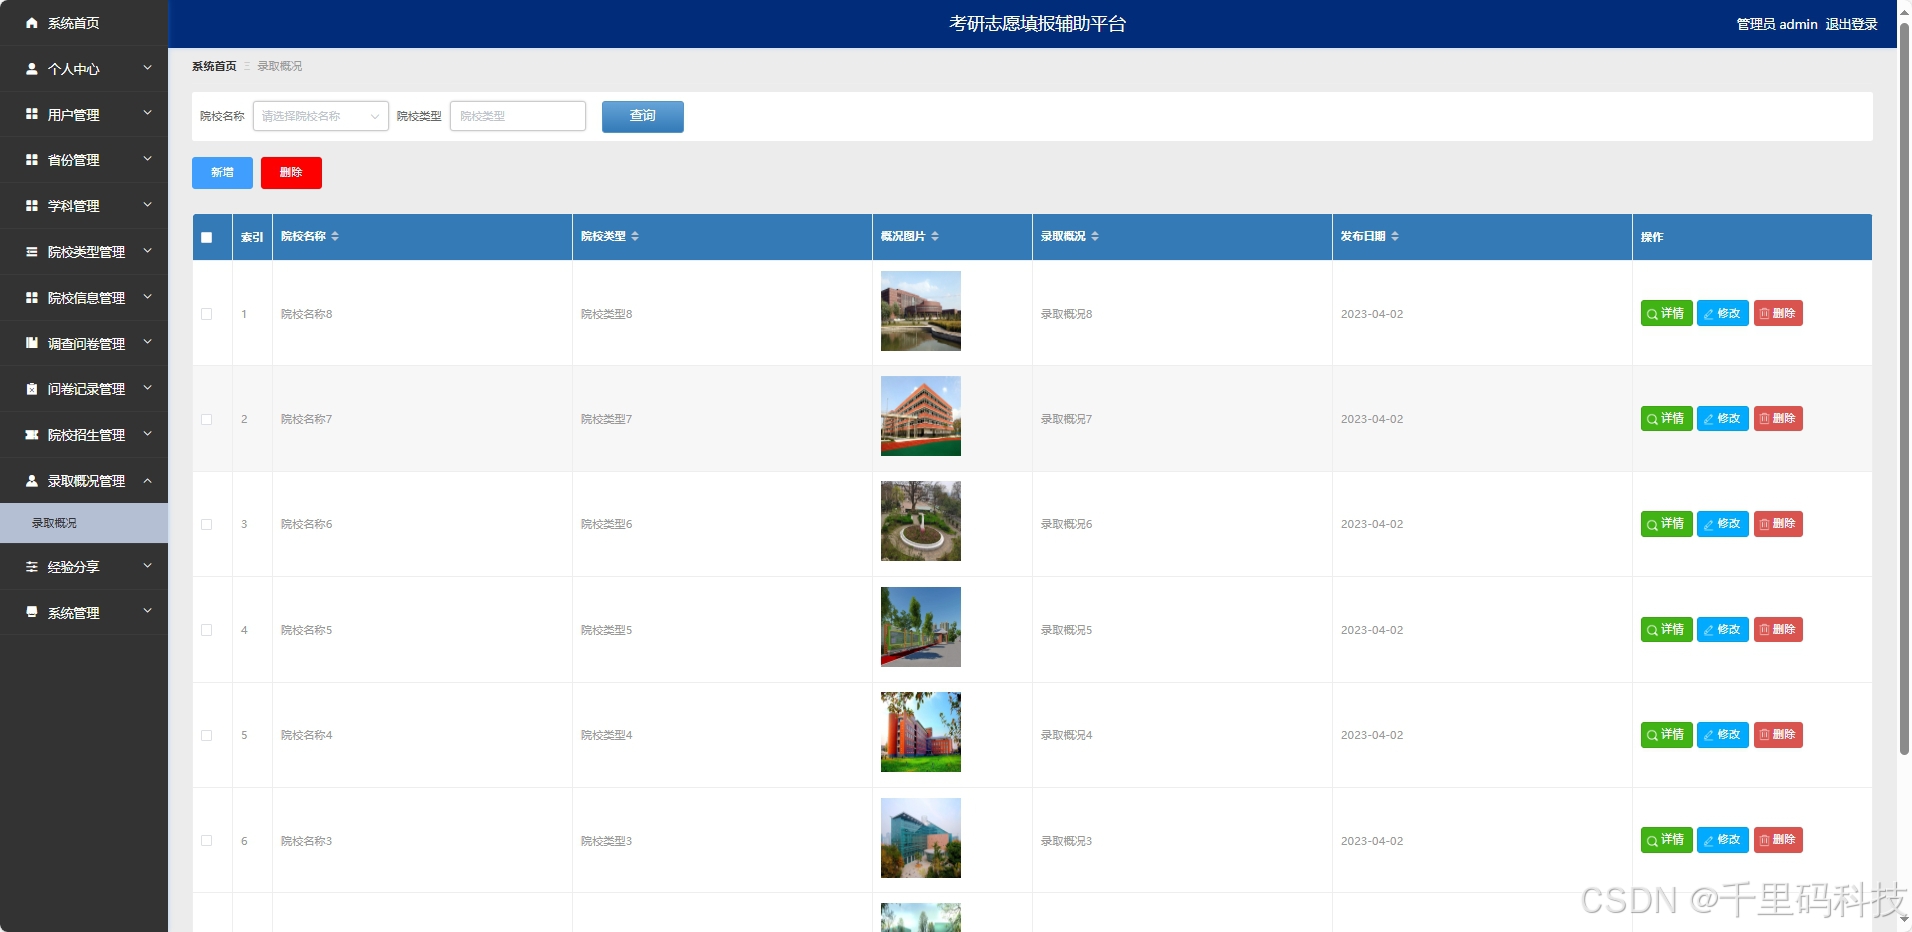Expand 经验分享 menu chevron
1912x932 pixels.
point(147,566)
